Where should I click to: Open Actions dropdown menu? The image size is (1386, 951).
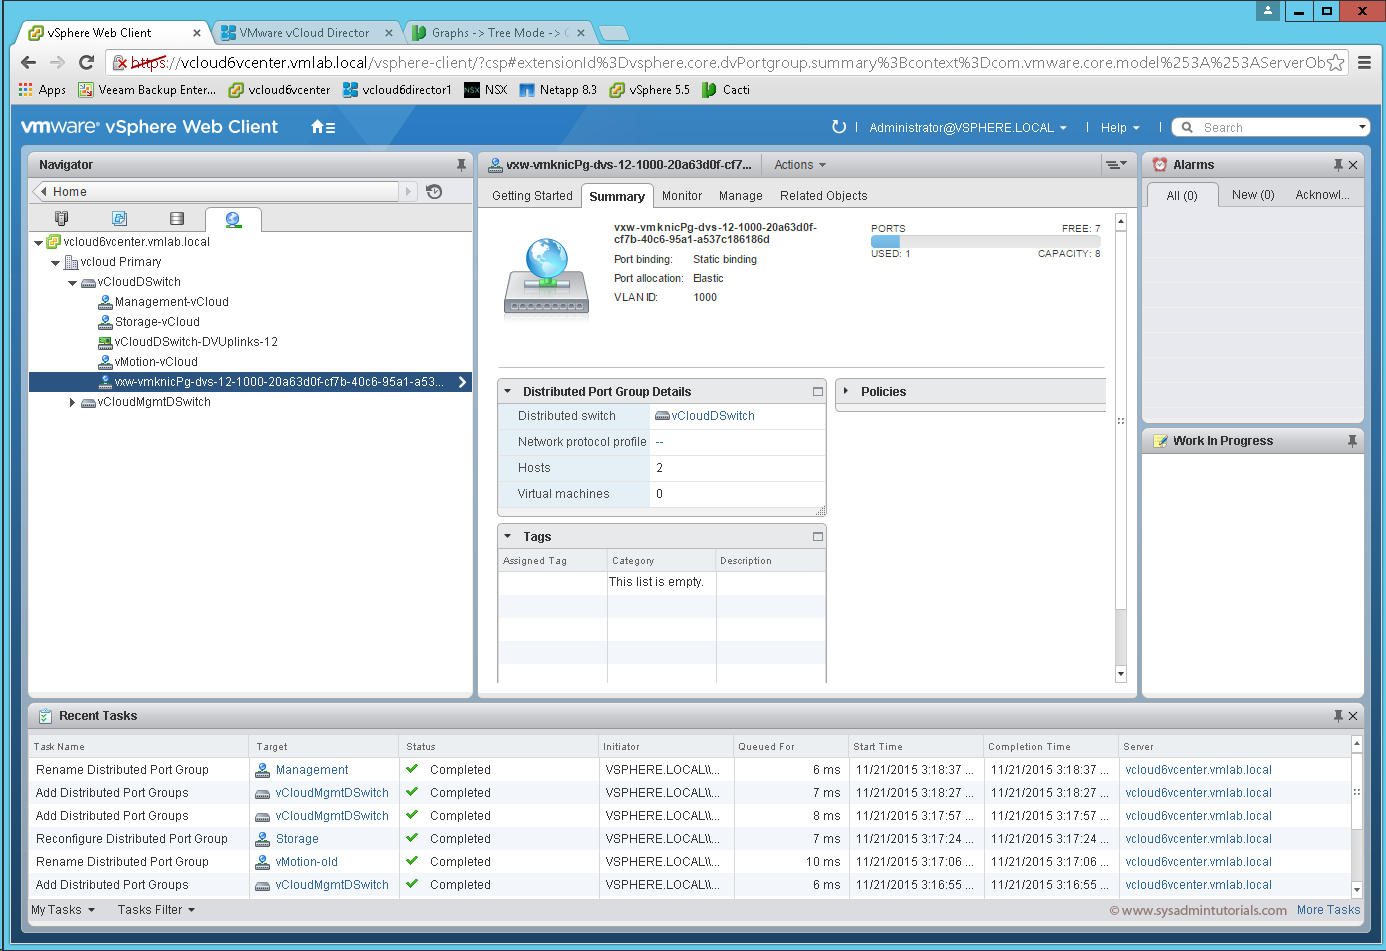pyautogui.click(x=800, y=165)
